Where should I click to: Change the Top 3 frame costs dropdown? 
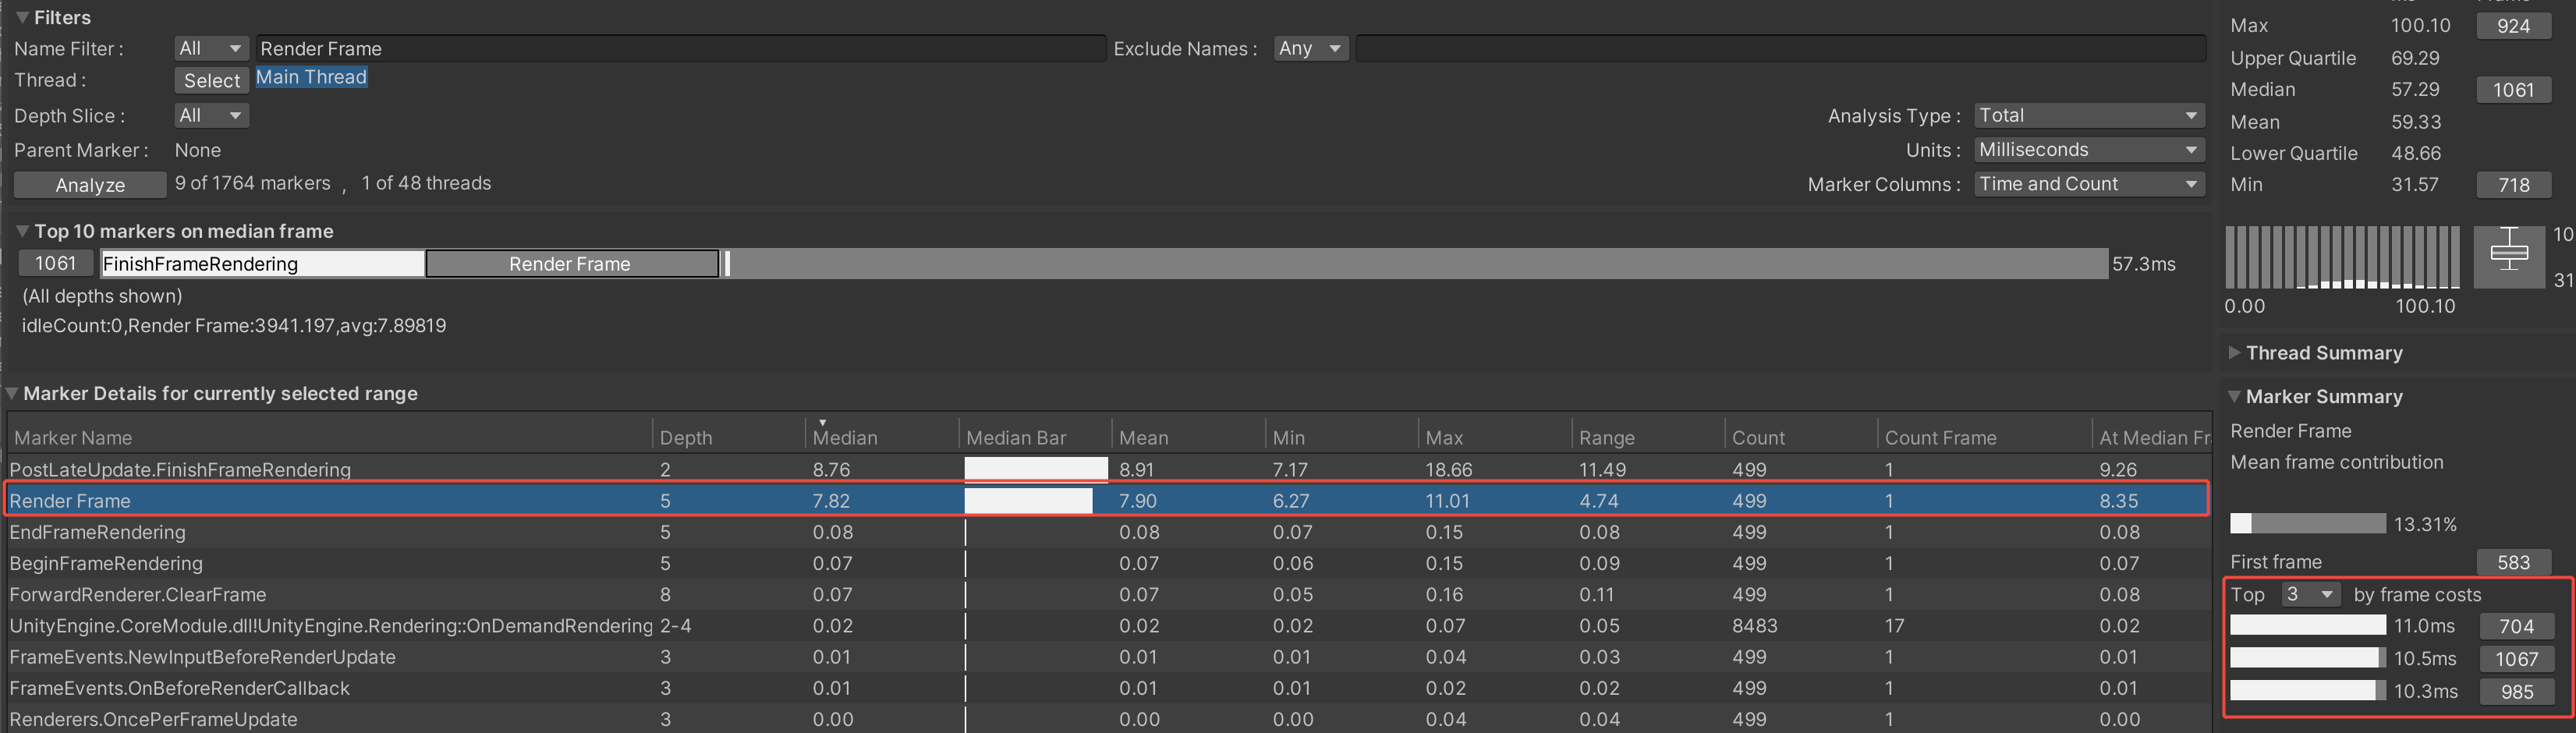2310,595
